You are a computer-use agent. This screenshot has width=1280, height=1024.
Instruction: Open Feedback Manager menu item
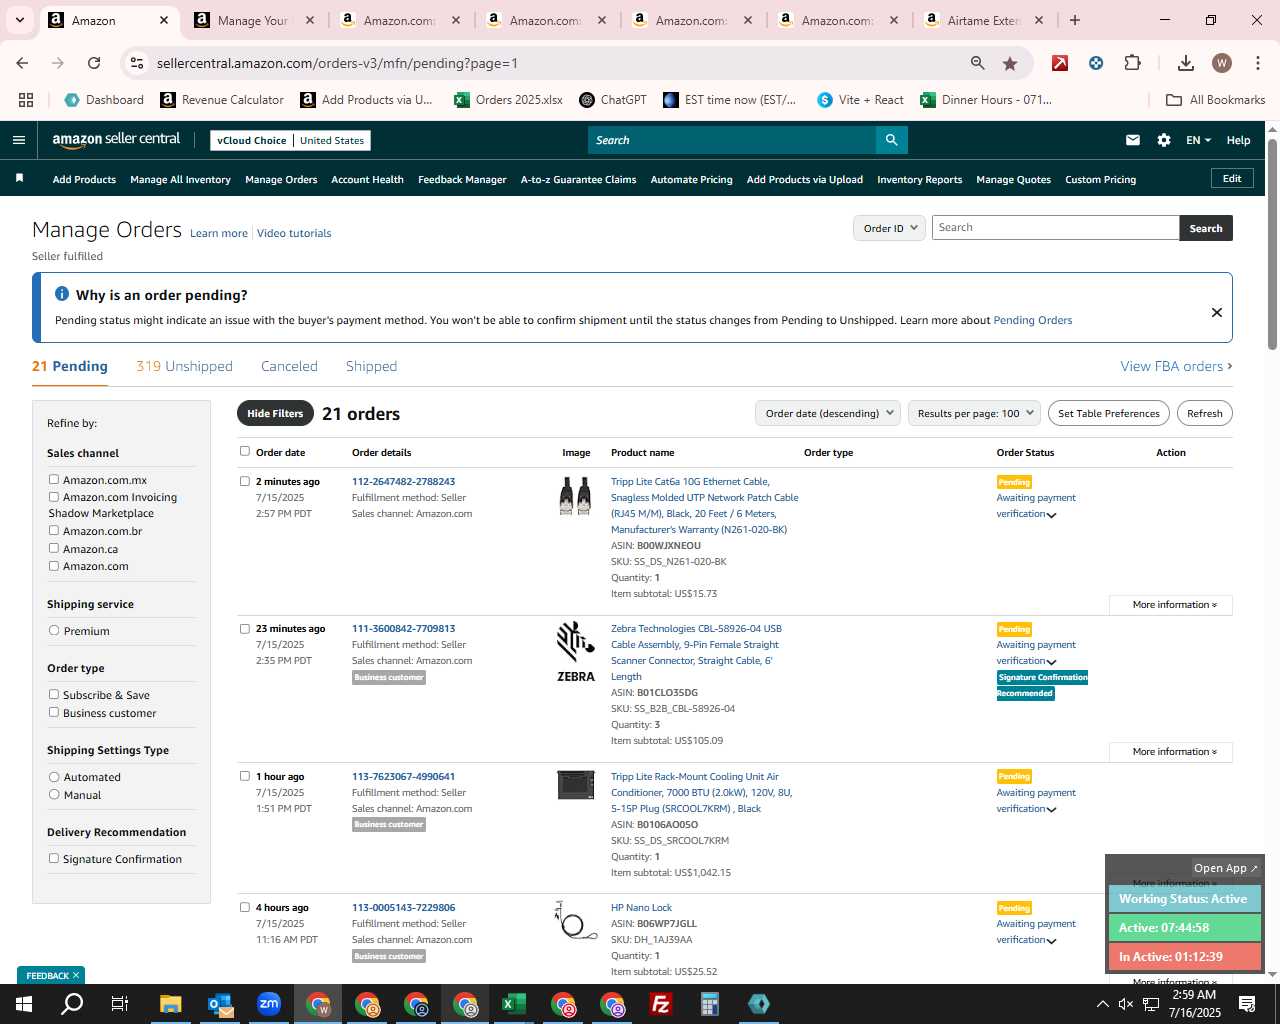coord(462,179)
